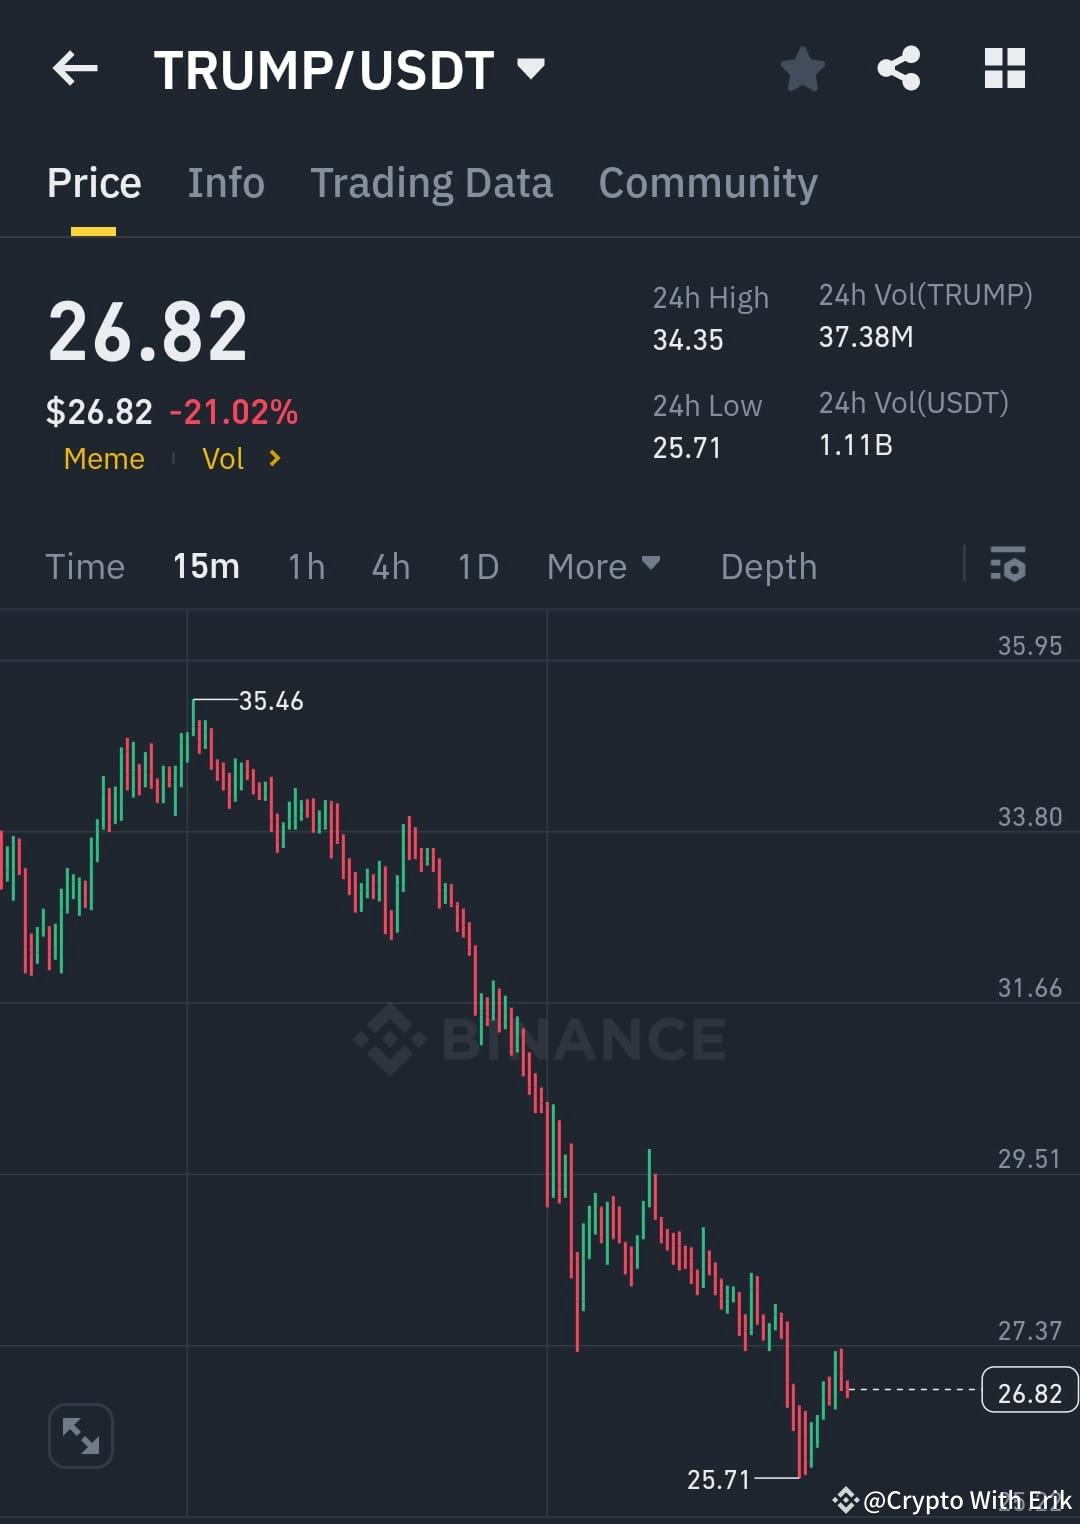The height and width of the screenshot is (1524, 1080).
Task: Select the Info tab
Action: point(225,182)
